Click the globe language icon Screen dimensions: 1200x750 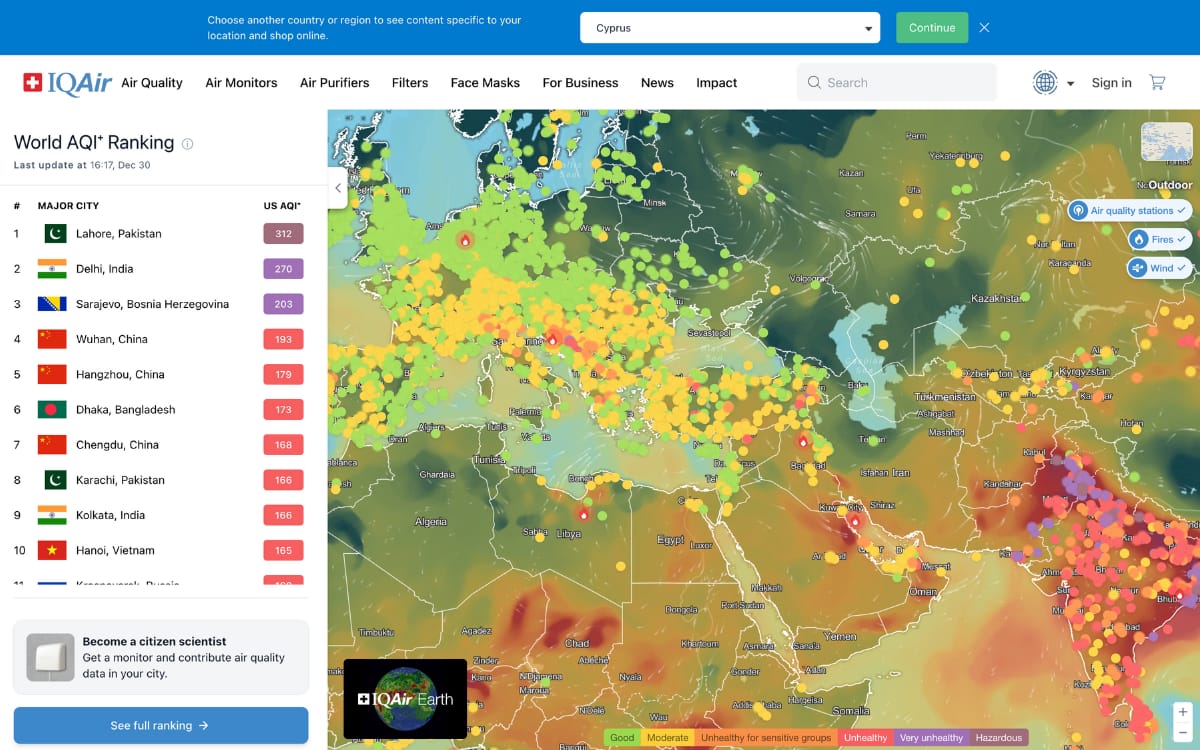point(1045,83)
